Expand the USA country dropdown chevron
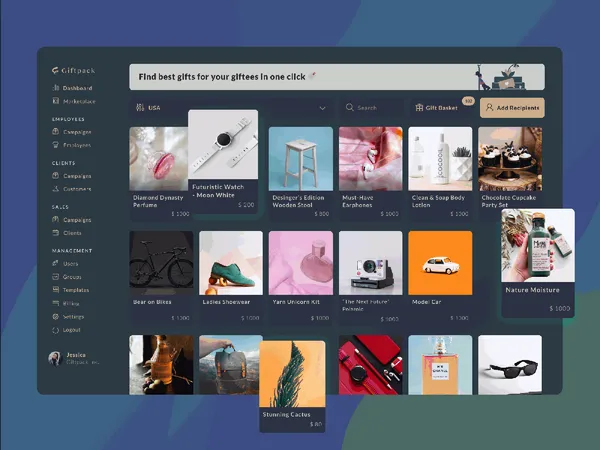The height and width of the screenshot is (450, 600). coord(323,108)
